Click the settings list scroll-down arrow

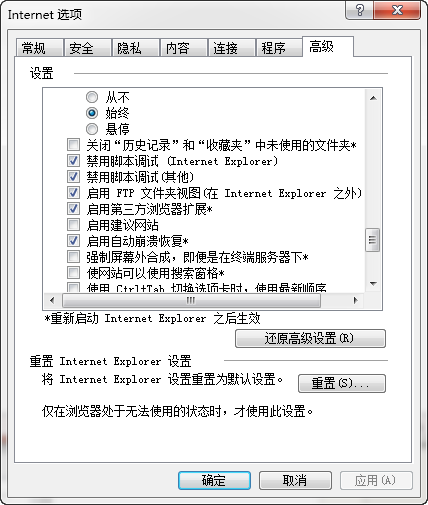[x=373, y=284]
